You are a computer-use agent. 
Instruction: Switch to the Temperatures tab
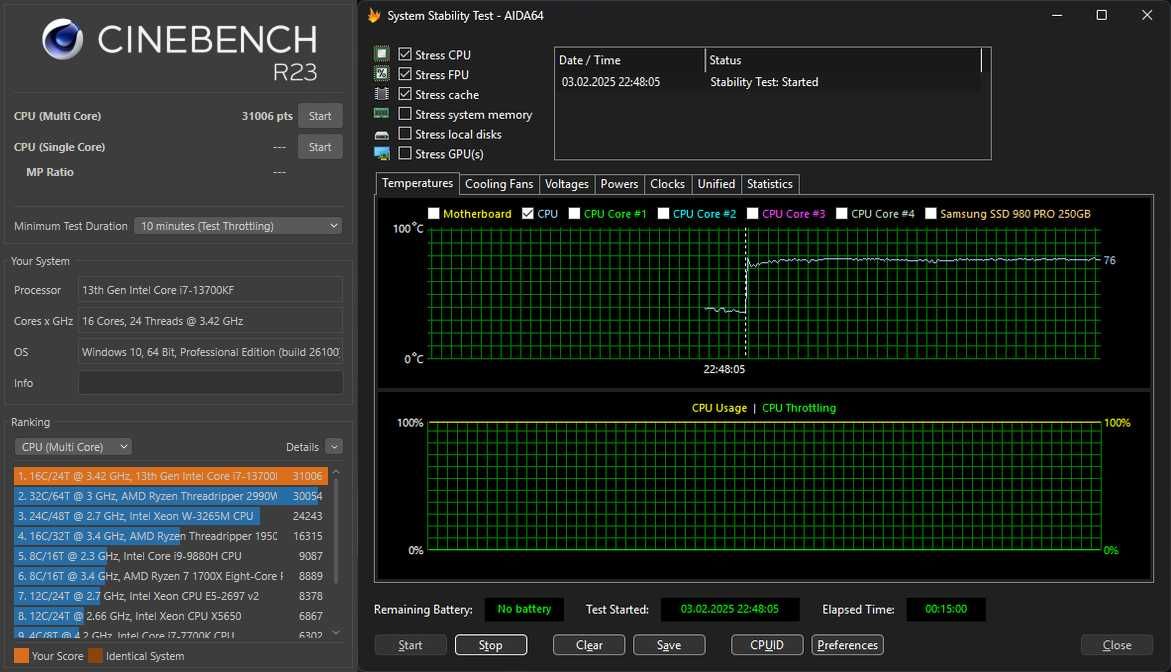tap(417, 183)
